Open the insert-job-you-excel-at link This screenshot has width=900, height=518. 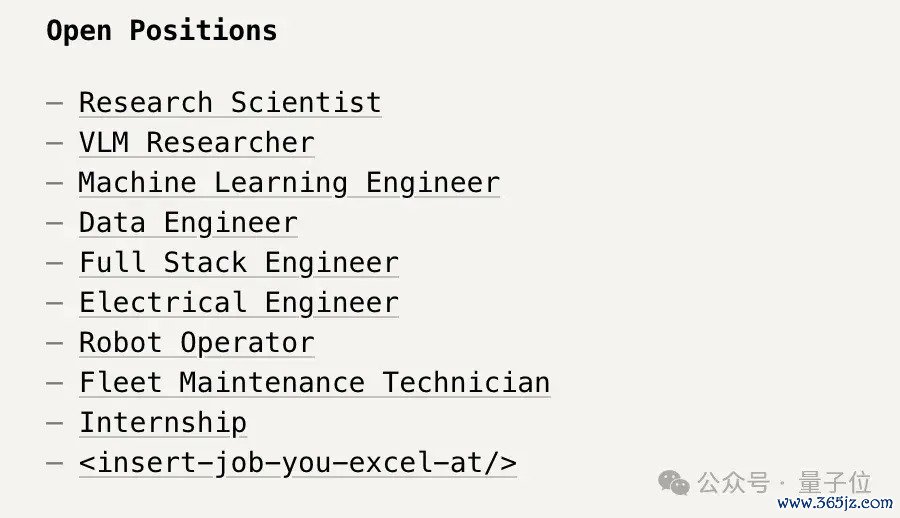298,463
